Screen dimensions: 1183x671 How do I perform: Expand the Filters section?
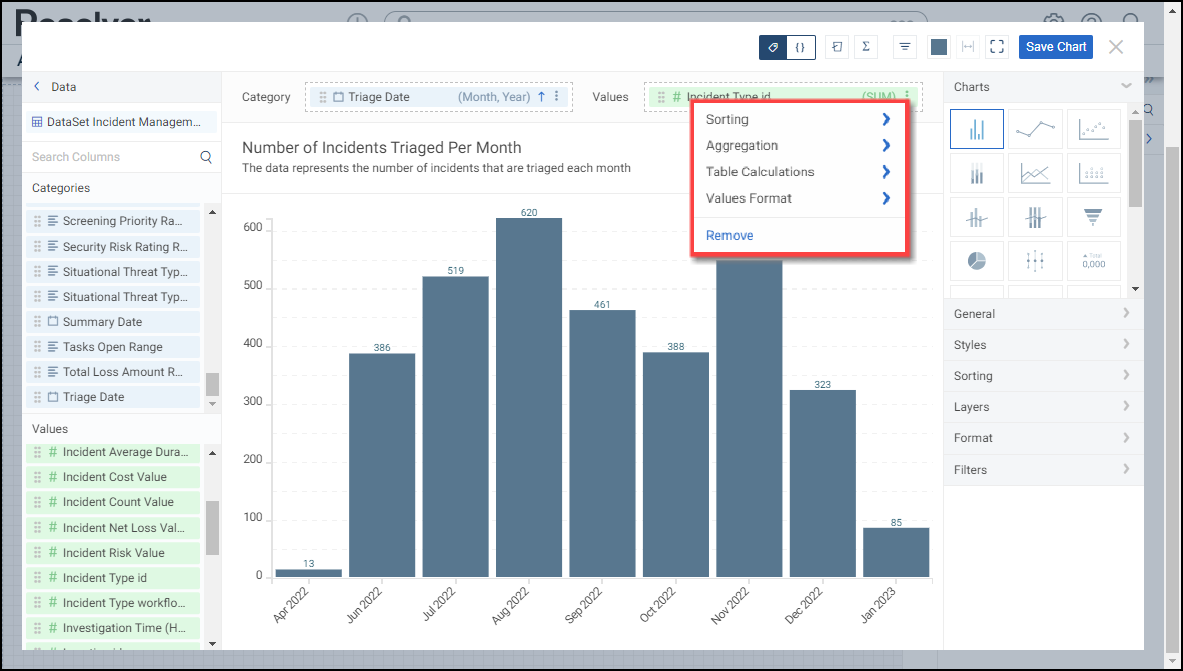(x=1042, y=470)
